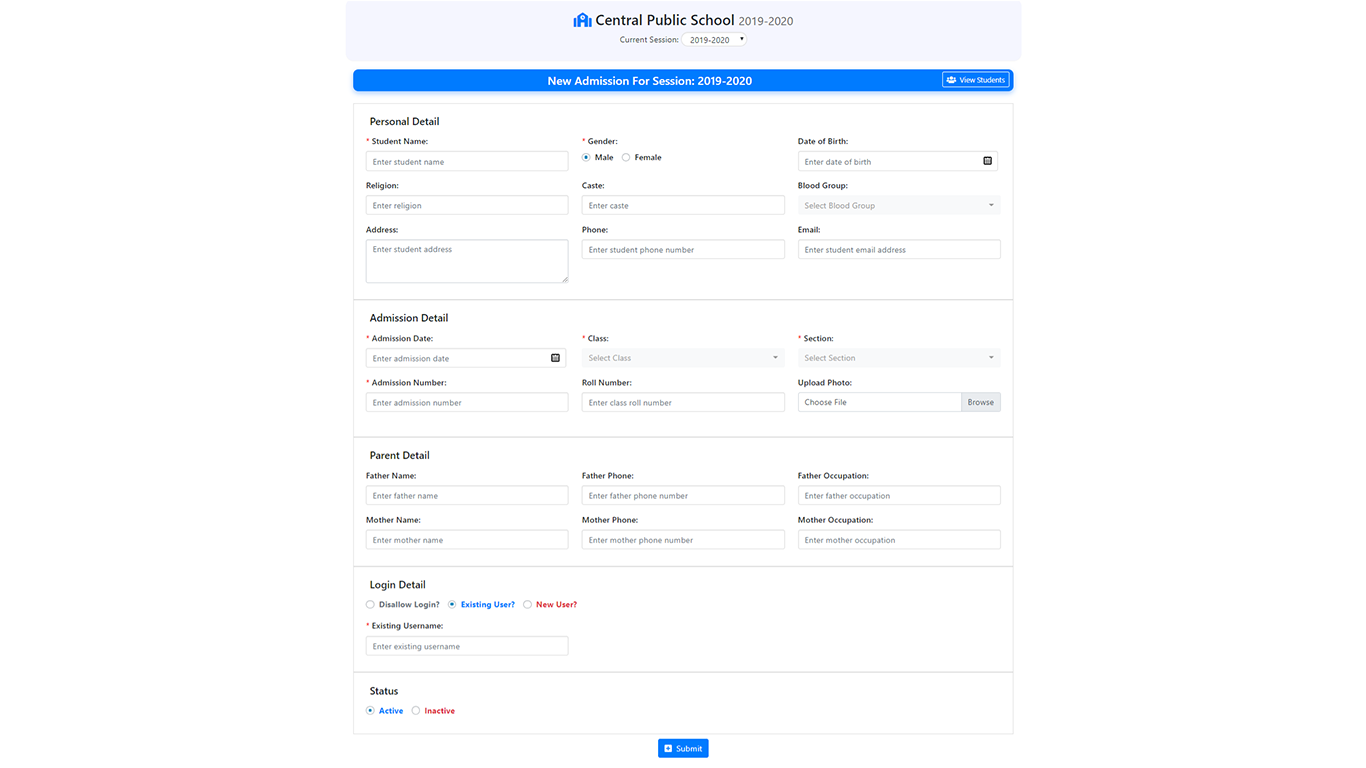Click the Father Phone input field
Screen dimensions: 1366x768
coord(682,496)
